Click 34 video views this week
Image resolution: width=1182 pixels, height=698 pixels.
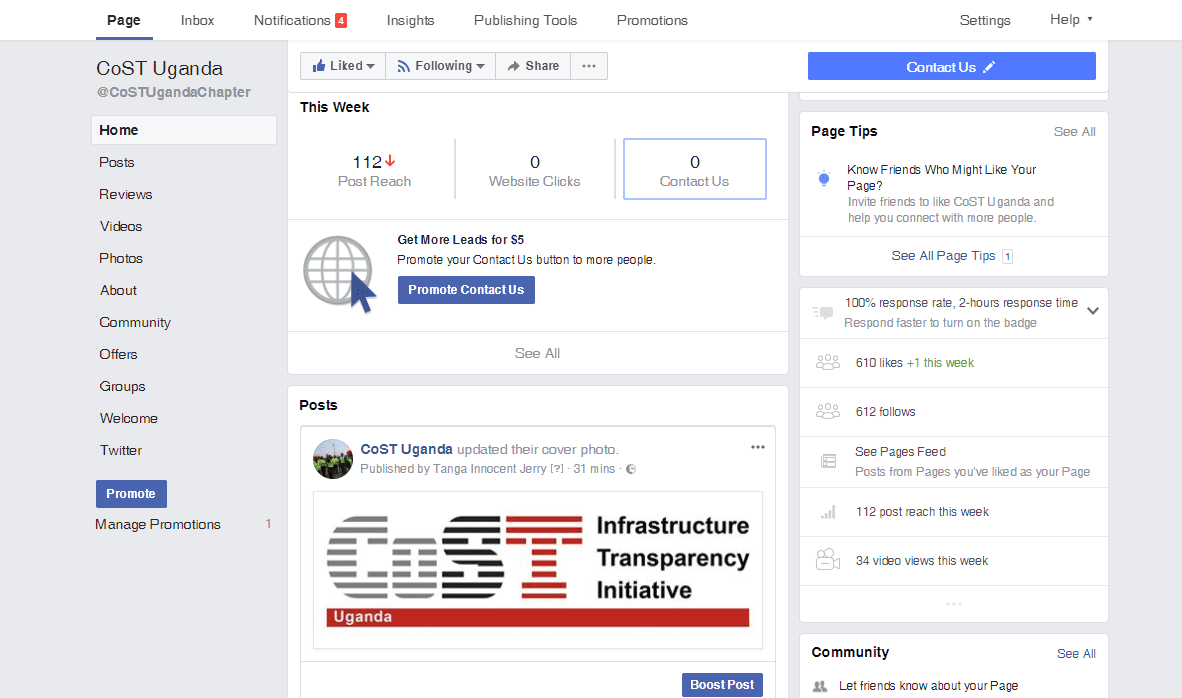[921, 561]
